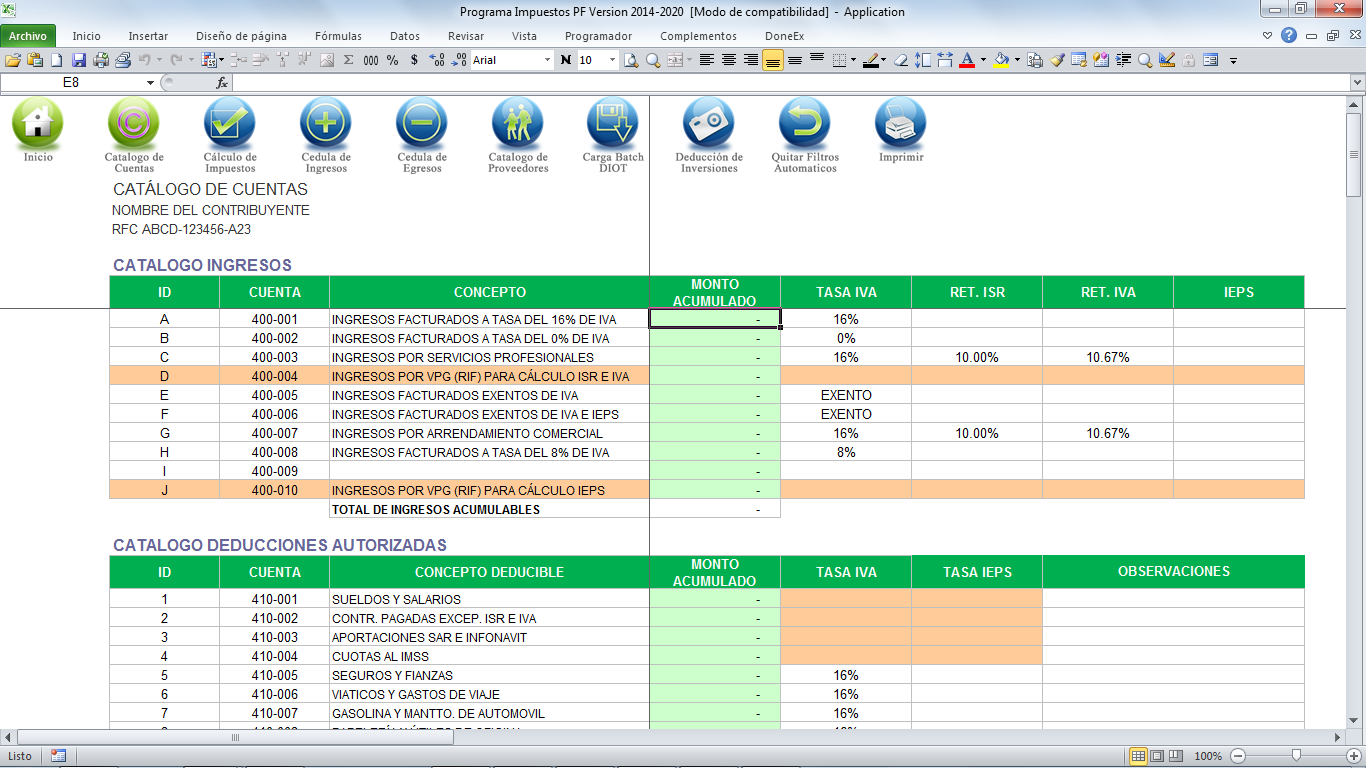Open the Fórmulas ribbon tab
This screenshot has width=1366, height=768.
click(x=338, y=36)
